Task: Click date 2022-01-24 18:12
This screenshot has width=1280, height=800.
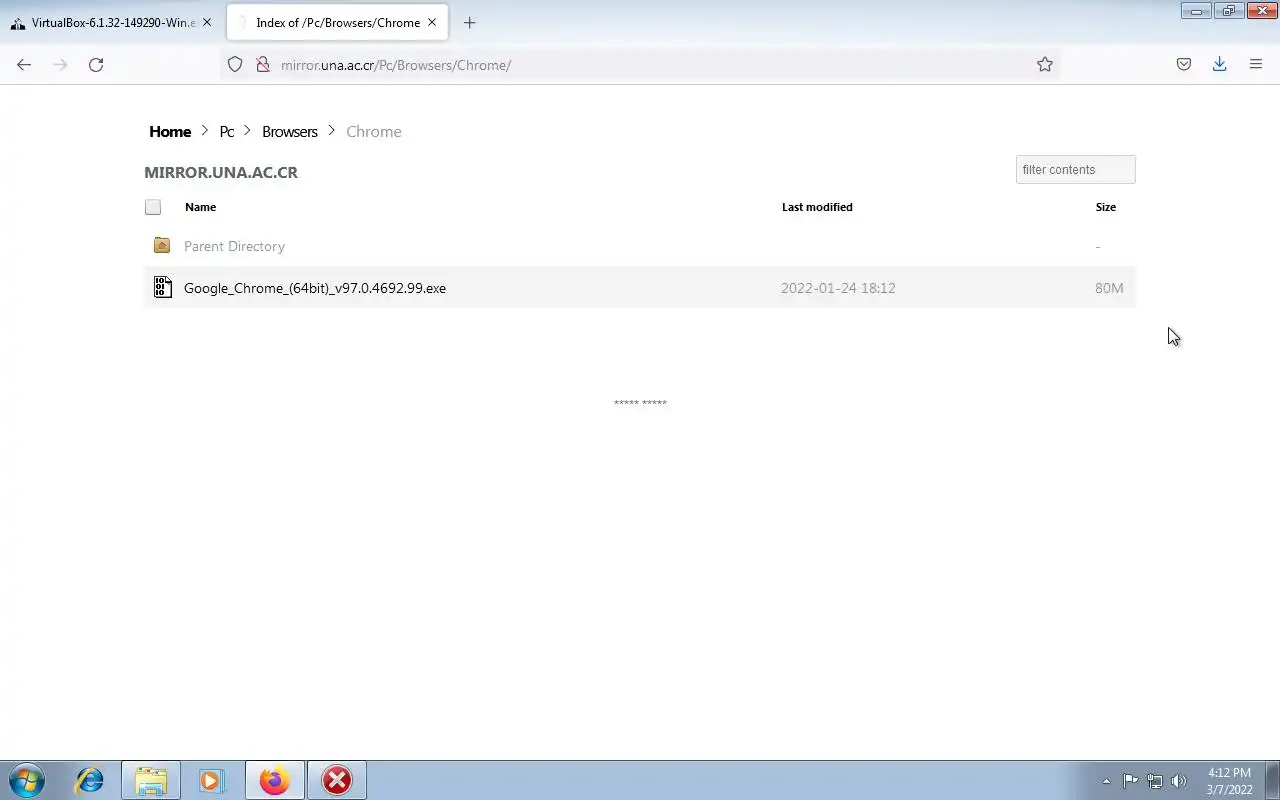Action: (x=838, y=288)
